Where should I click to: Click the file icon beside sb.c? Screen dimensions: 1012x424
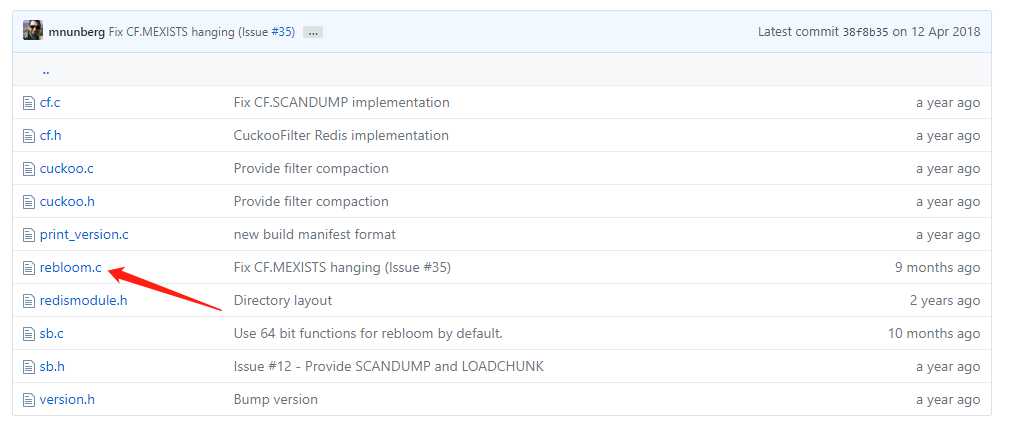tap(28, 334)
